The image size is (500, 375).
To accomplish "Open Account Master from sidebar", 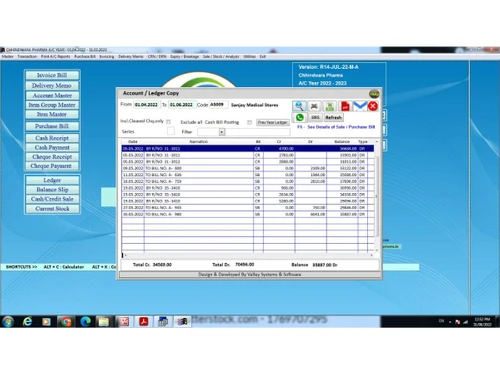I will 52,95.
